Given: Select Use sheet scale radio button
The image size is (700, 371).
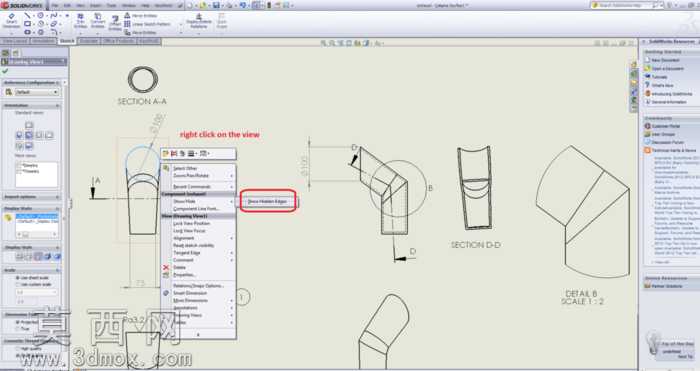Looking at the screenshot, I should point(18,278).
